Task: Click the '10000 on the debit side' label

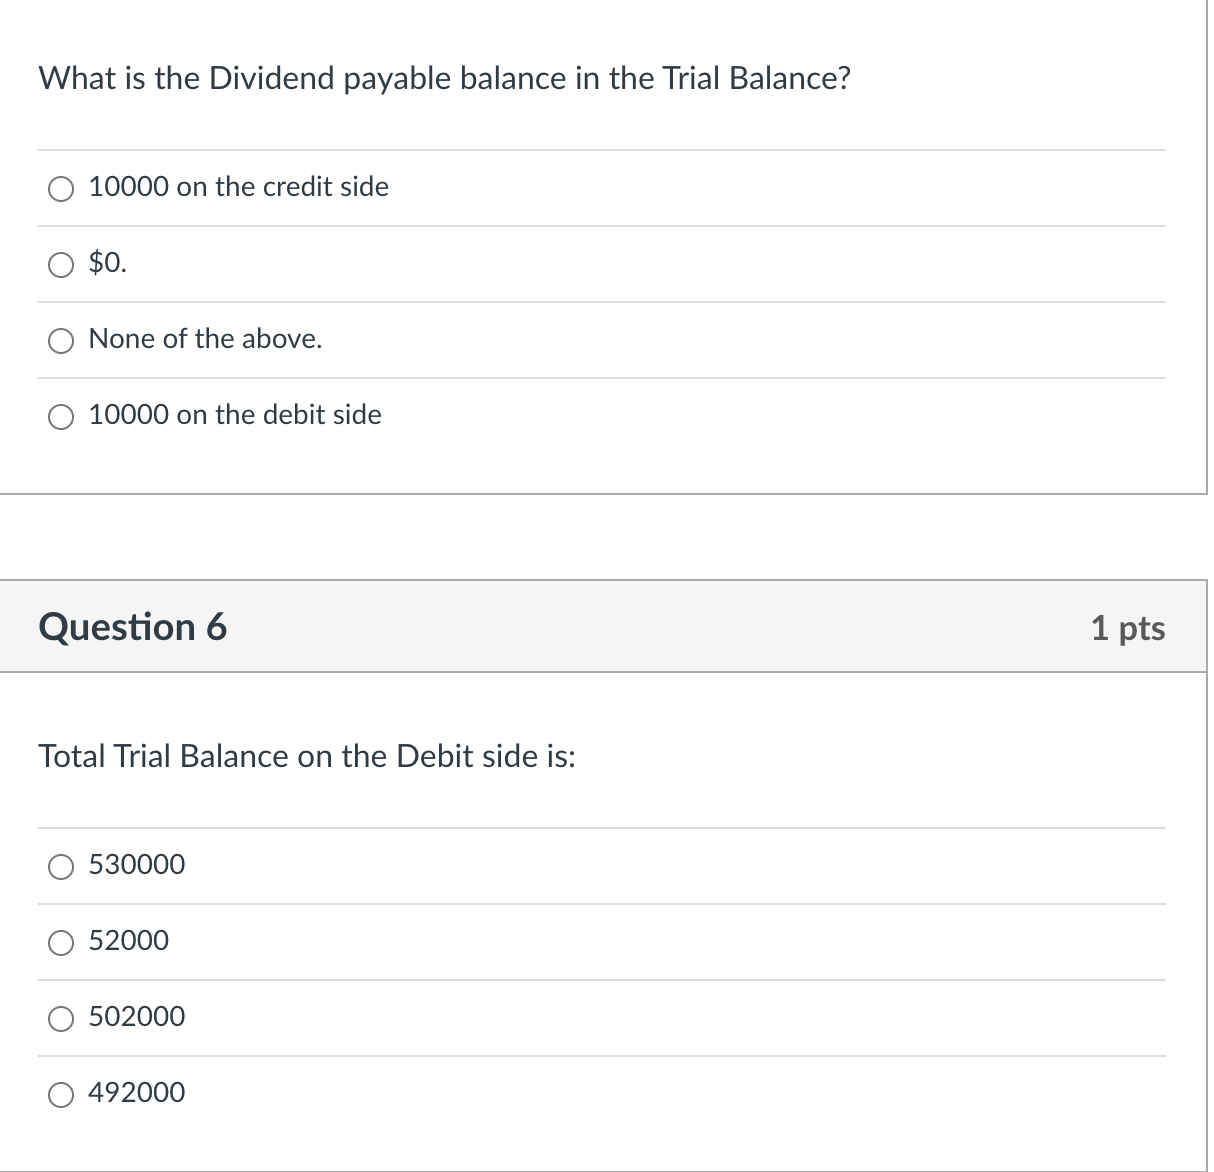Action: click(234, 415)
